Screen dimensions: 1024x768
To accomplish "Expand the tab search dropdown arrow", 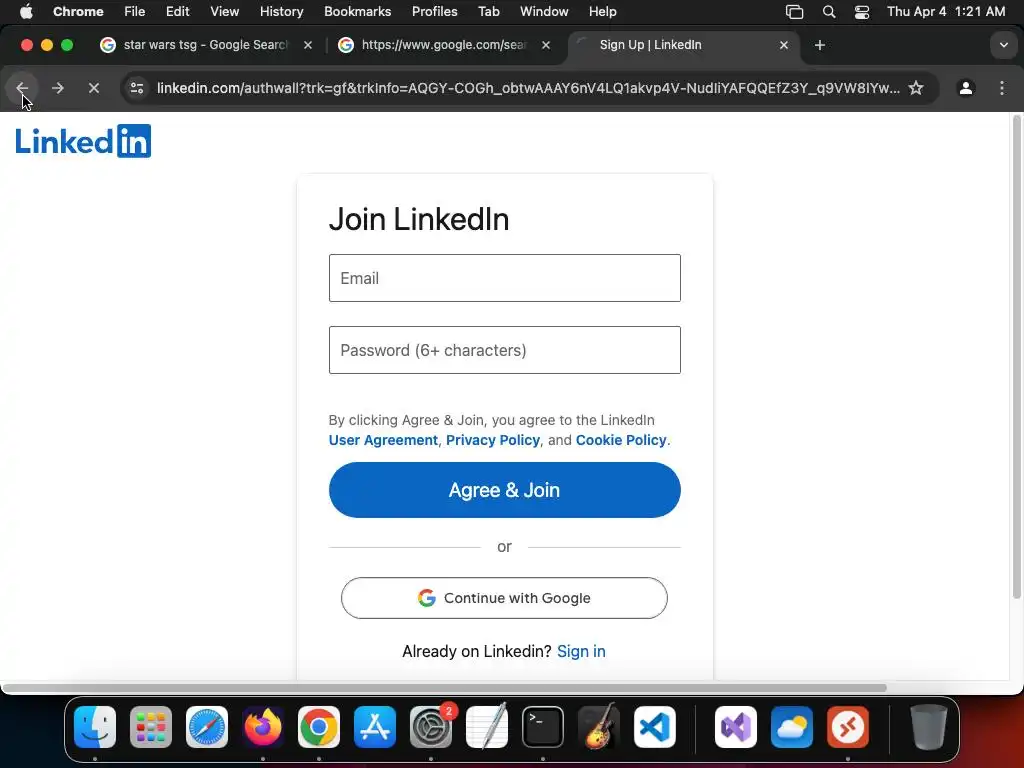I will pos(1004,45).
